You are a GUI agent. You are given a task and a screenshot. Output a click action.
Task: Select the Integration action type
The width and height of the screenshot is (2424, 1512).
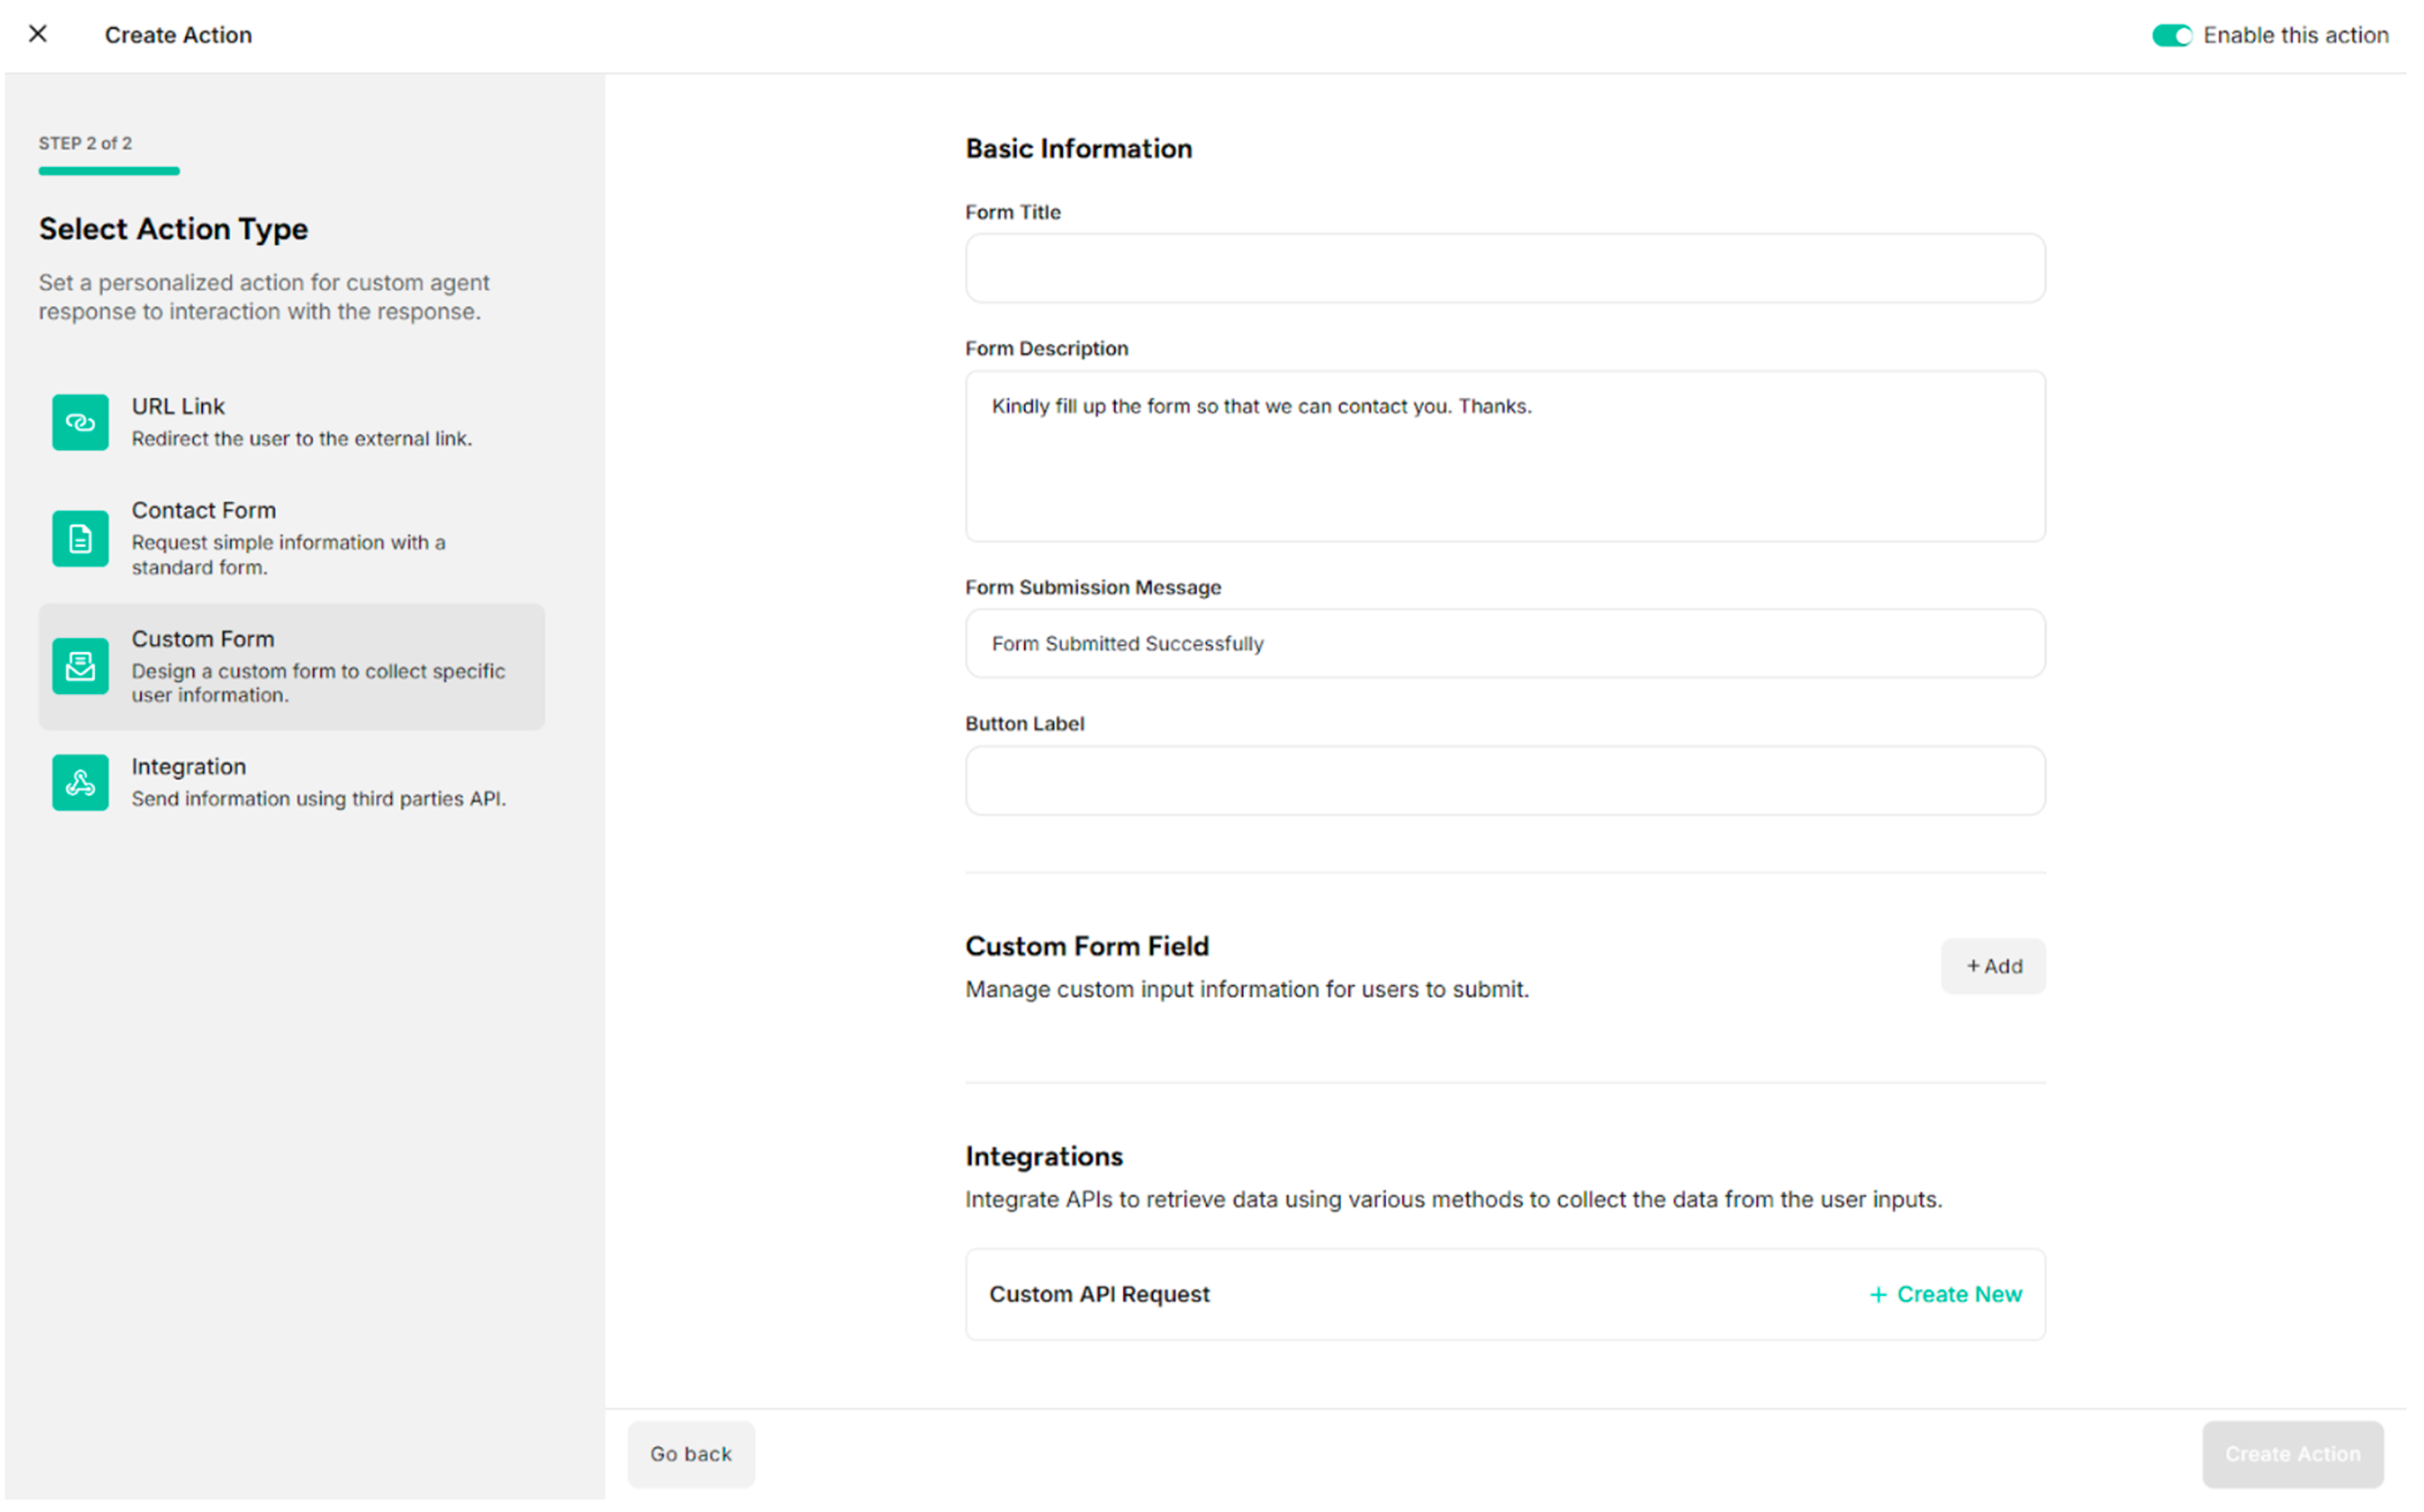[x=290, y=781]
